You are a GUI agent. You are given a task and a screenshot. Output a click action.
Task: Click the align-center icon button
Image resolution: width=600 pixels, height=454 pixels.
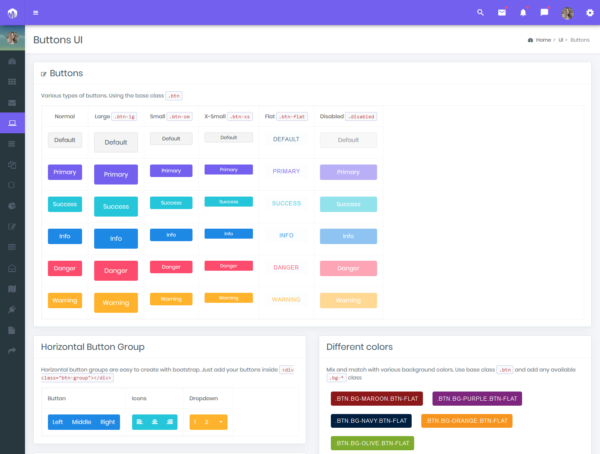[x=155, y=422]
